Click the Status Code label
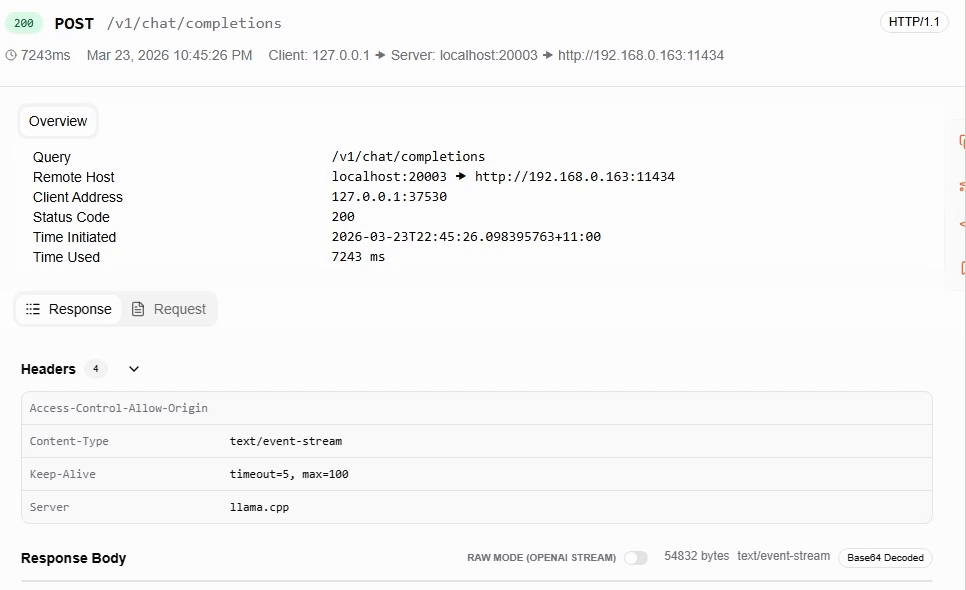This screenshot has height=590, width=966. (x=71, y=217)
